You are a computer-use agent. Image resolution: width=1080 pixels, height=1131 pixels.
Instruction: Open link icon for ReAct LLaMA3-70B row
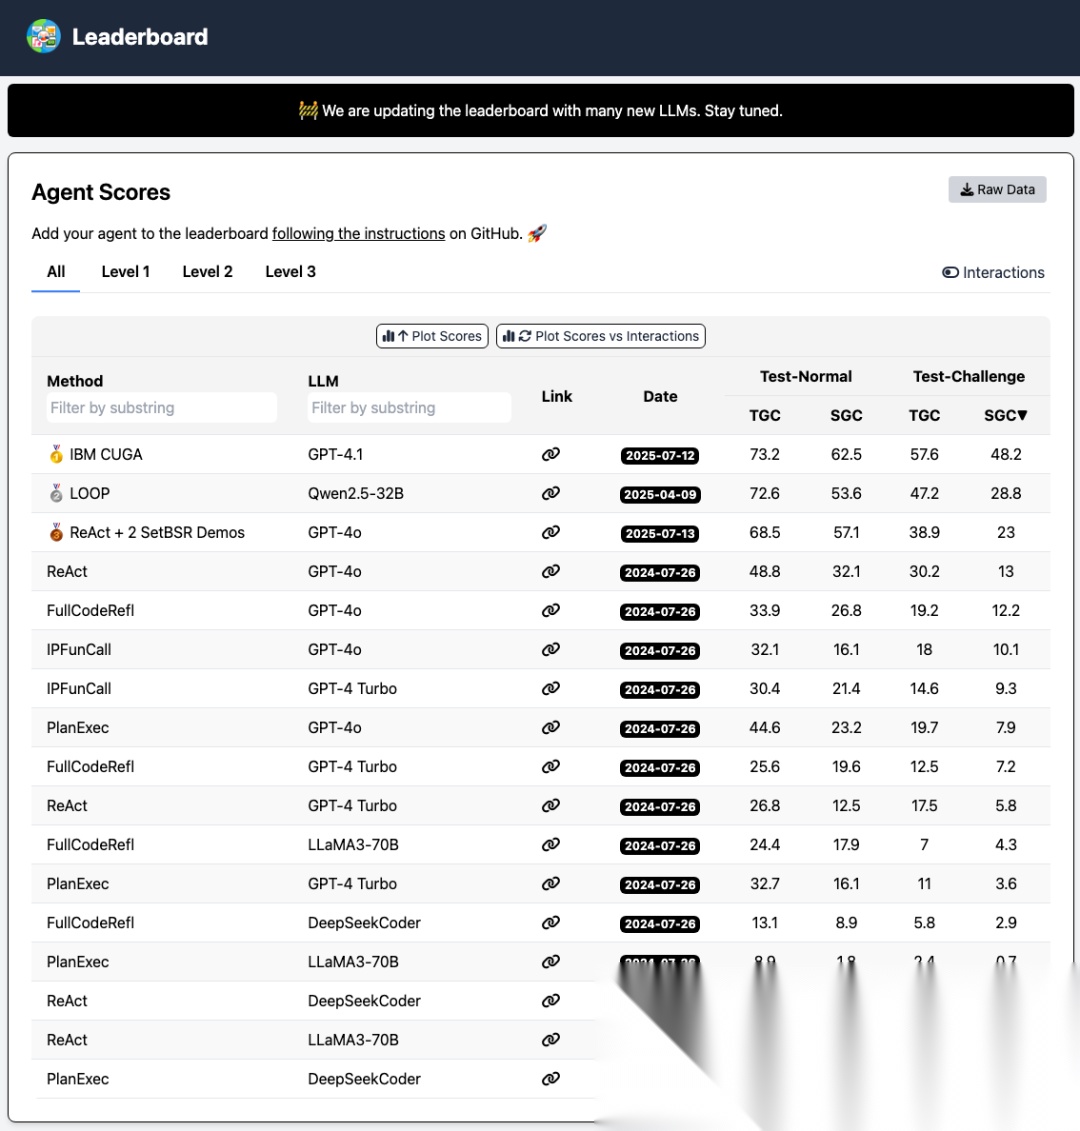550,1039
